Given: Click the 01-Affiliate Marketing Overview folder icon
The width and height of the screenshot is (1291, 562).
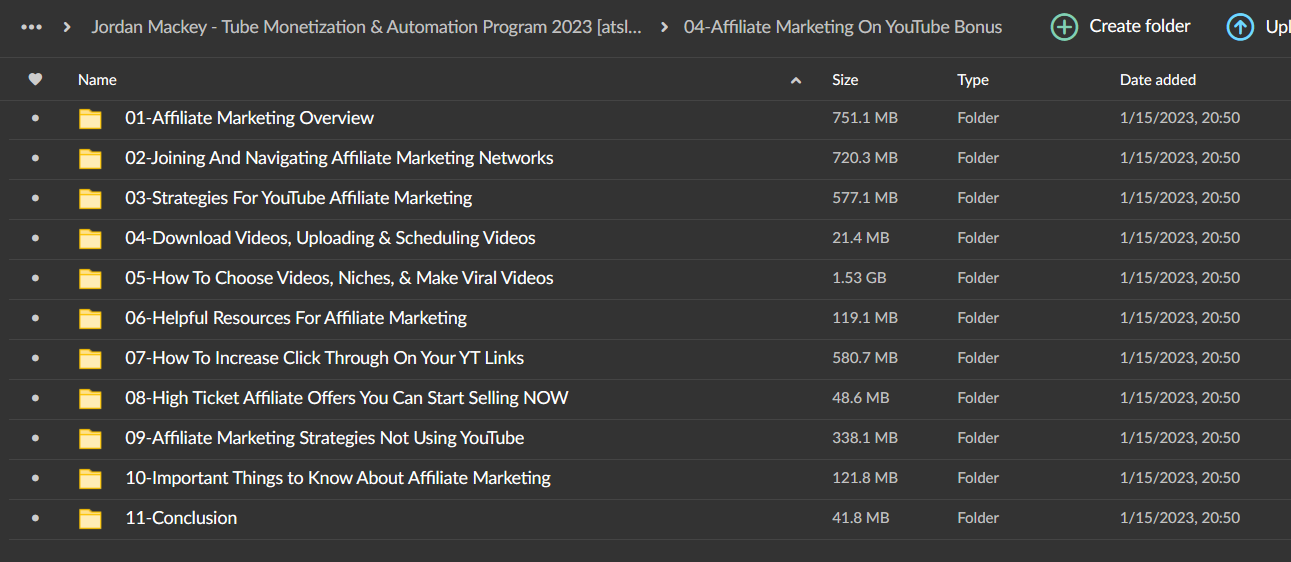Looking at the screenshot, I should [x=91, y=118].
